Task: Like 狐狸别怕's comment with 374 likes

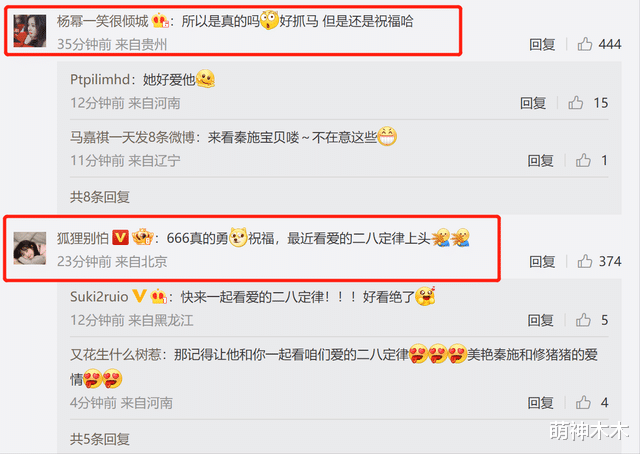Action: [585, 261]
